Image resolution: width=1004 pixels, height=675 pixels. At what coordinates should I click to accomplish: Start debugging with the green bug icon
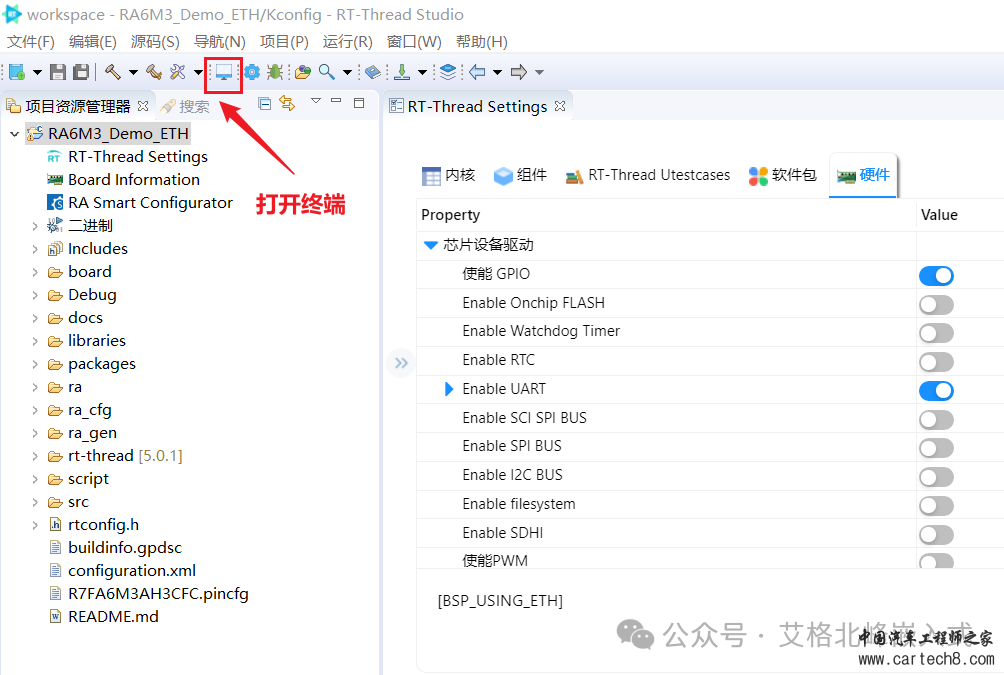pos(275,72)
